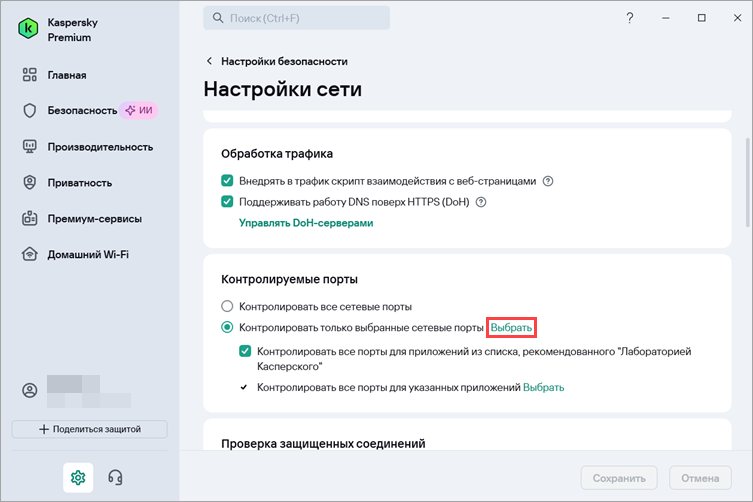Click Управлять DoH-серверами link
753x502 pixels.
pyautogui.click(x=306, y=223)
